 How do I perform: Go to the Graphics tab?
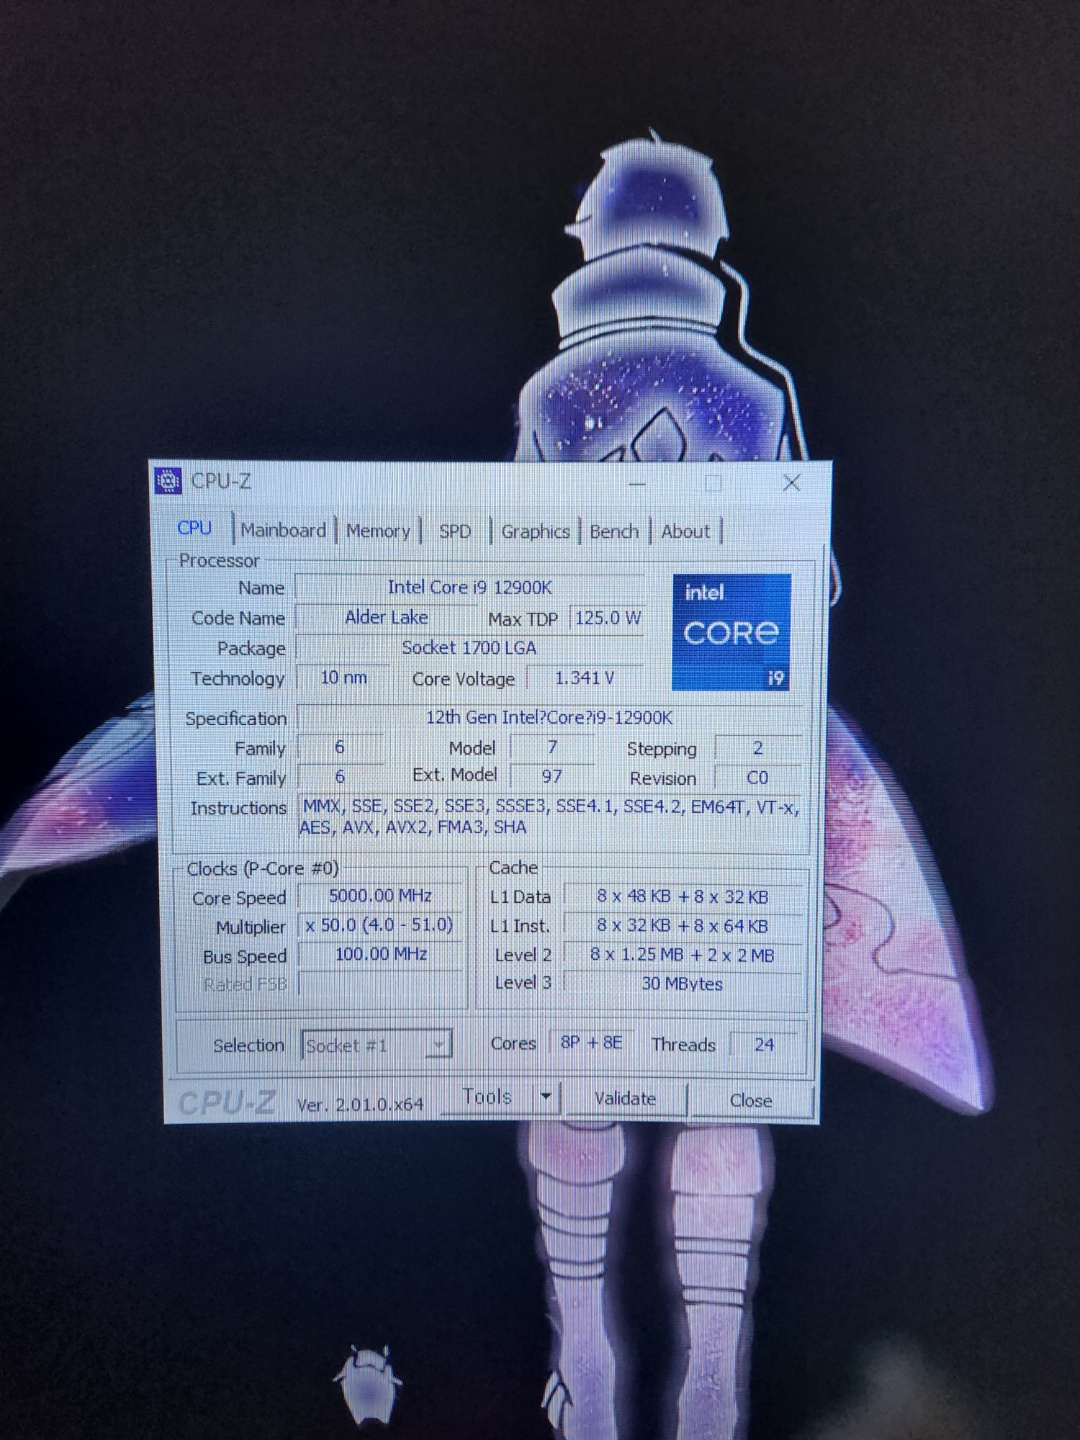pyautogui.click(x=535, y=531)
